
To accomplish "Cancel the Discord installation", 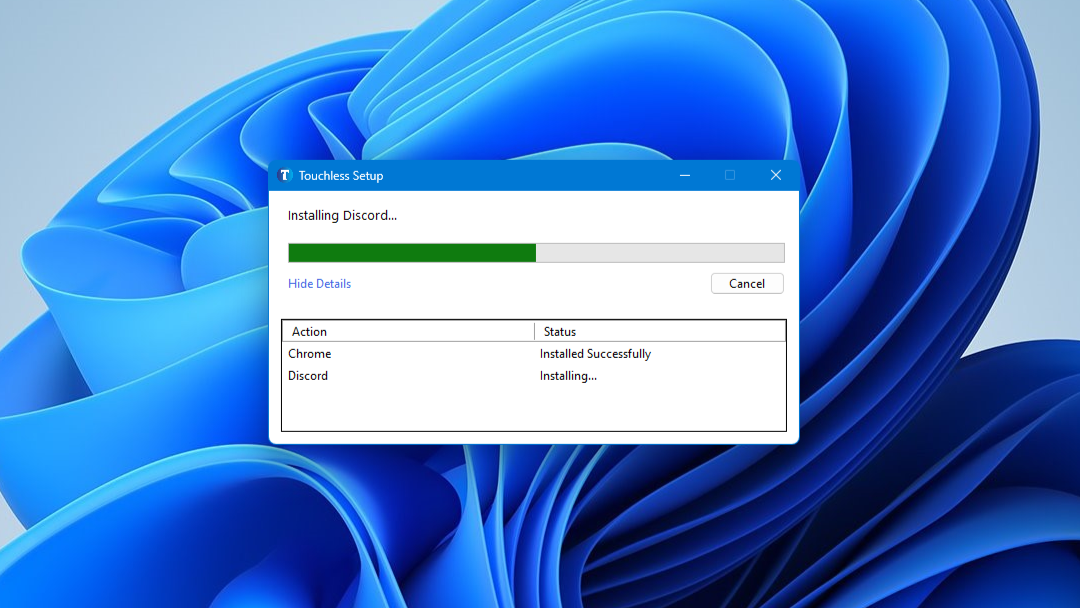I will [x=747, y=284].
